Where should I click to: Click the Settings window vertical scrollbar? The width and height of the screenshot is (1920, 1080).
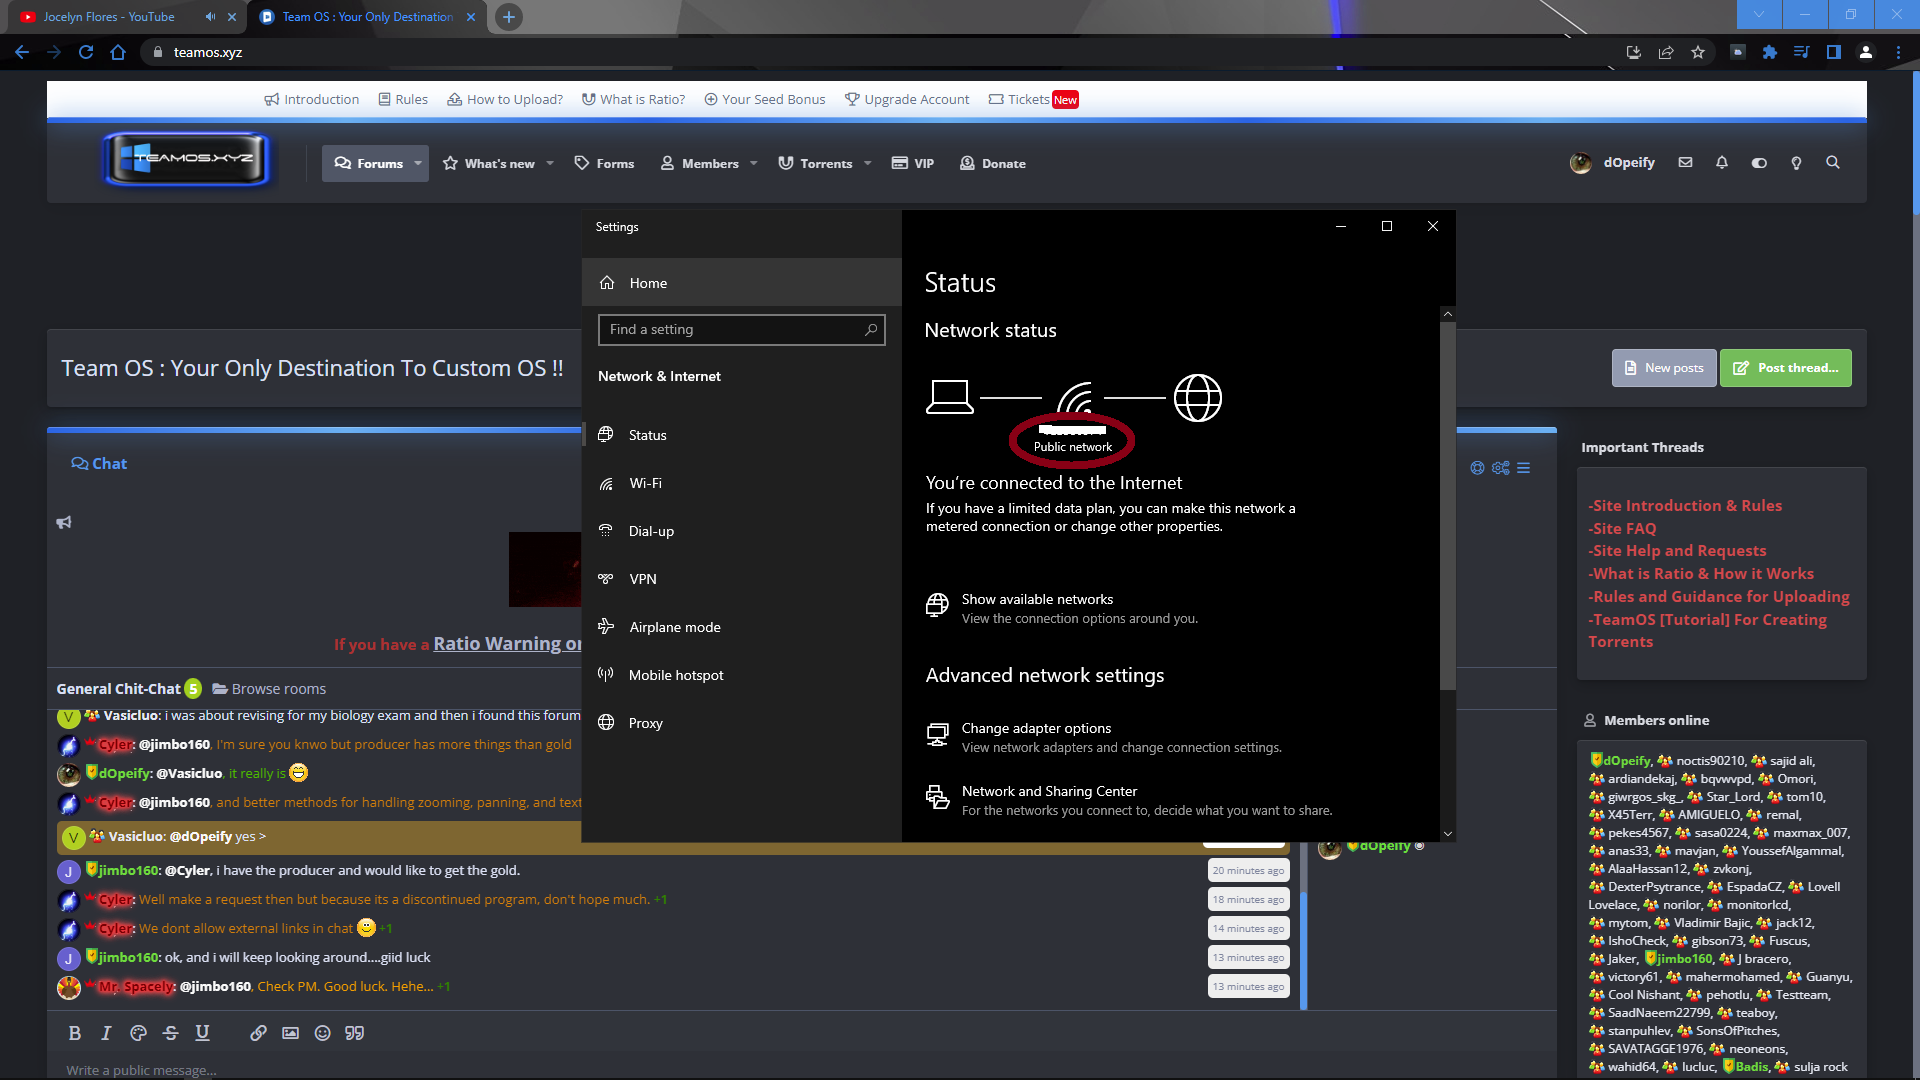[1447, 500]
